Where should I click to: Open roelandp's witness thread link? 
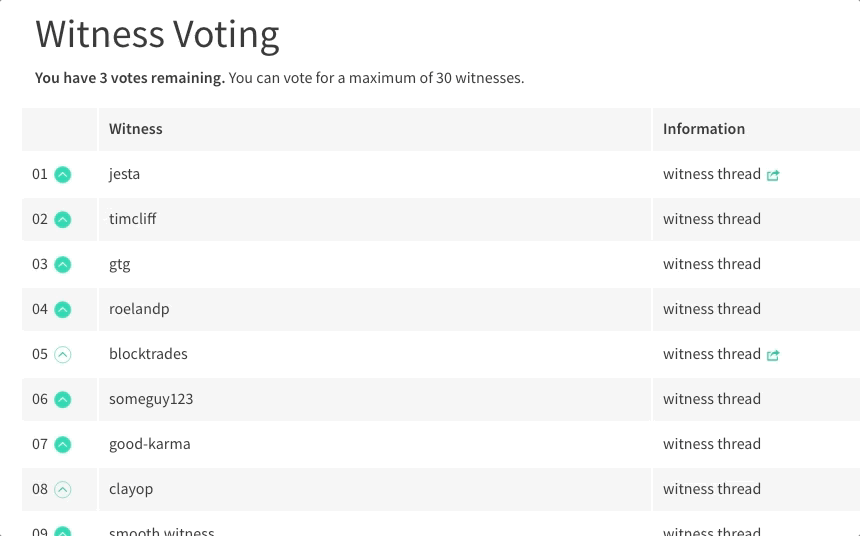pyautogui.click(x=711, y=309)
